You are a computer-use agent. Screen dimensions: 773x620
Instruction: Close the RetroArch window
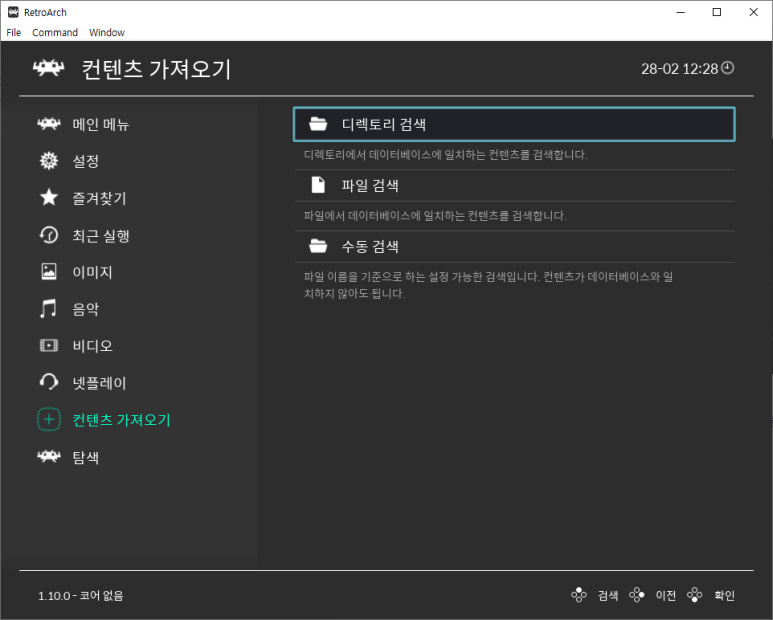pyautogui.click(x=753, y=12)
